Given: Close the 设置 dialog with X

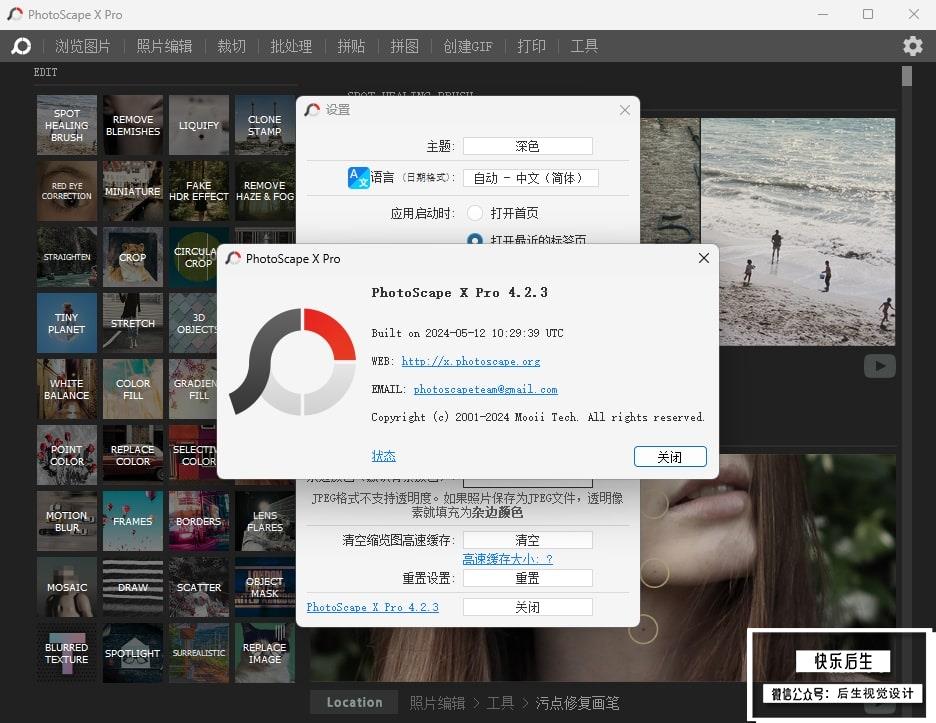Looking at the screenshot, I should pyautogui.click(x=624, y=110).
